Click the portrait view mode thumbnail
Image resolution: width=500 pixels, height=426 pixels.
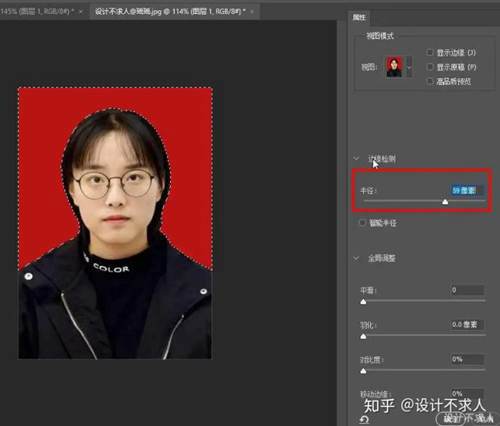[394, 67]
